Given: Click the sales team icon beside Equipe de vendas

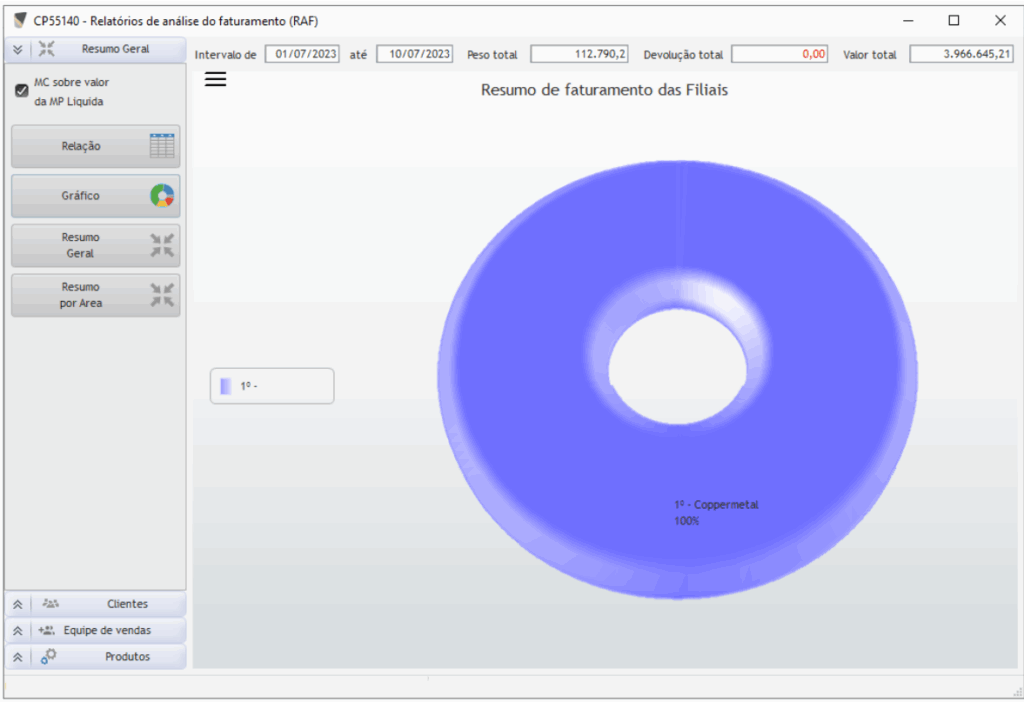Looking at the screenshot, I should [x=47, y=630].
